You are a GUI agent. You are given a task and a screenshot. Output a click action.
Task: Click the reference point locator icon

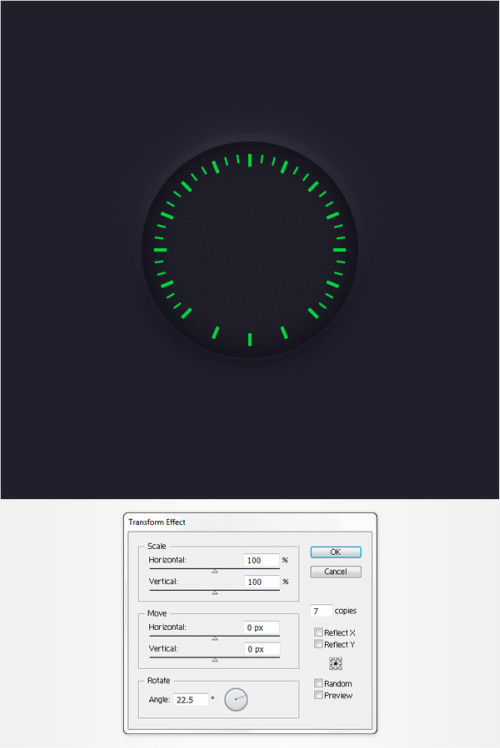pyautogui.click(x=335, y=664)
